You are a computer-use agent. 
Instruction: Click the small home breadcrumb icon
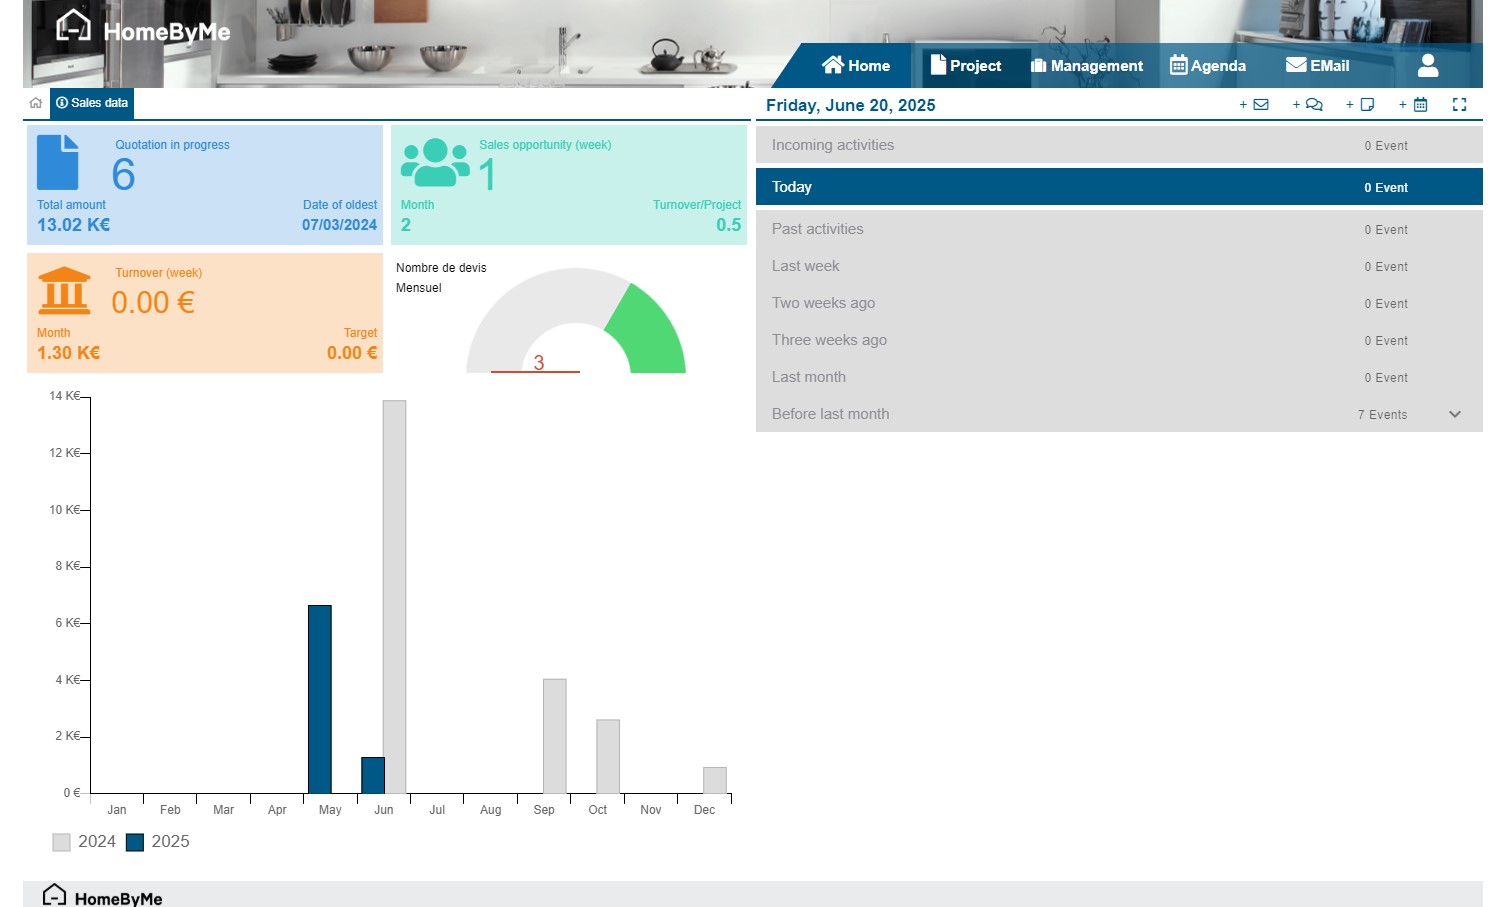point(36,103)
